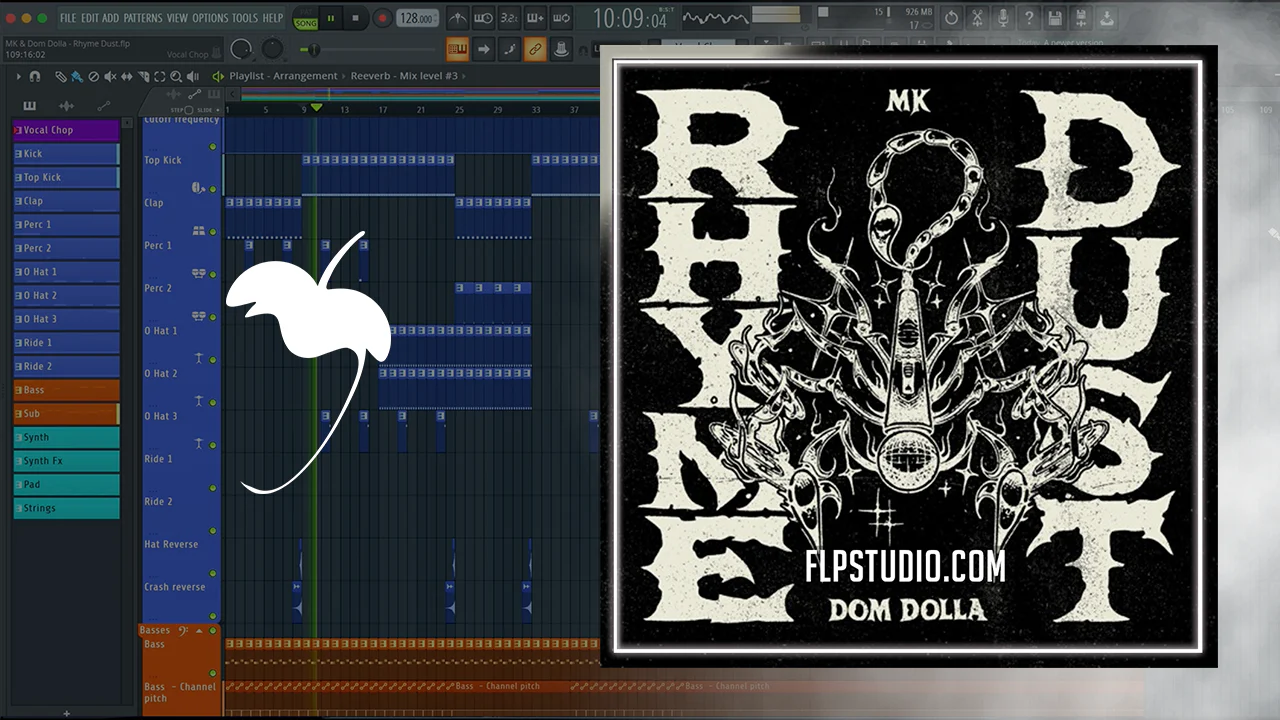Show pattern clips in picker
1280x720 pixels.
(x=29, y=105)
